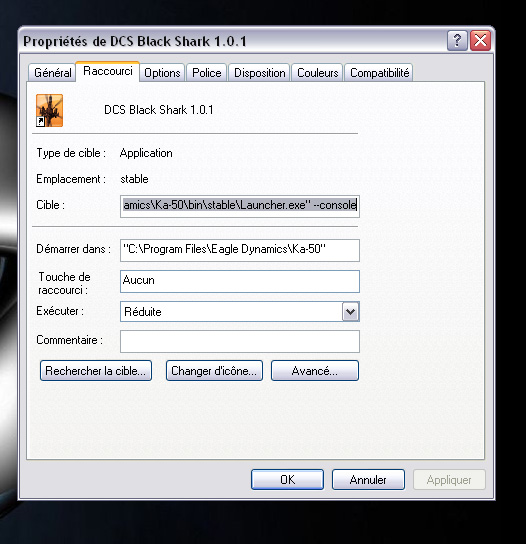Click in the Cible target path field
526x544 pixels.
pyautogui.click(x=240, y=206)
